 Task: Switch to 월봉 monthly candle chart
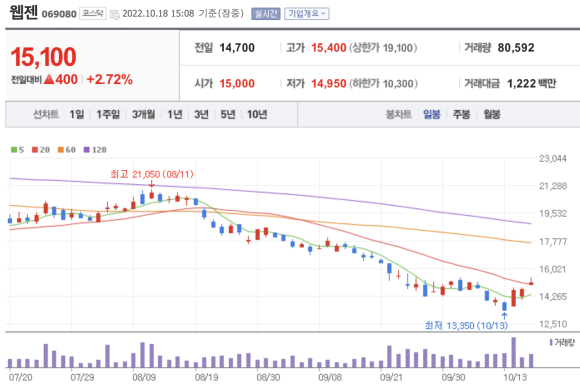pos(492,114)
